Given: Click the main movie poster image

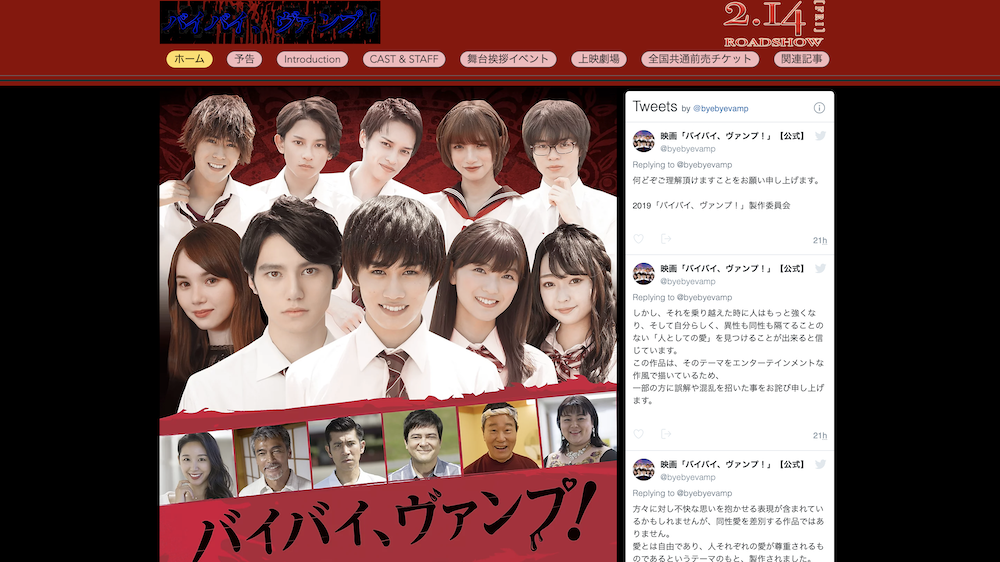Looking at the screenshot, I should click(388, 325).
